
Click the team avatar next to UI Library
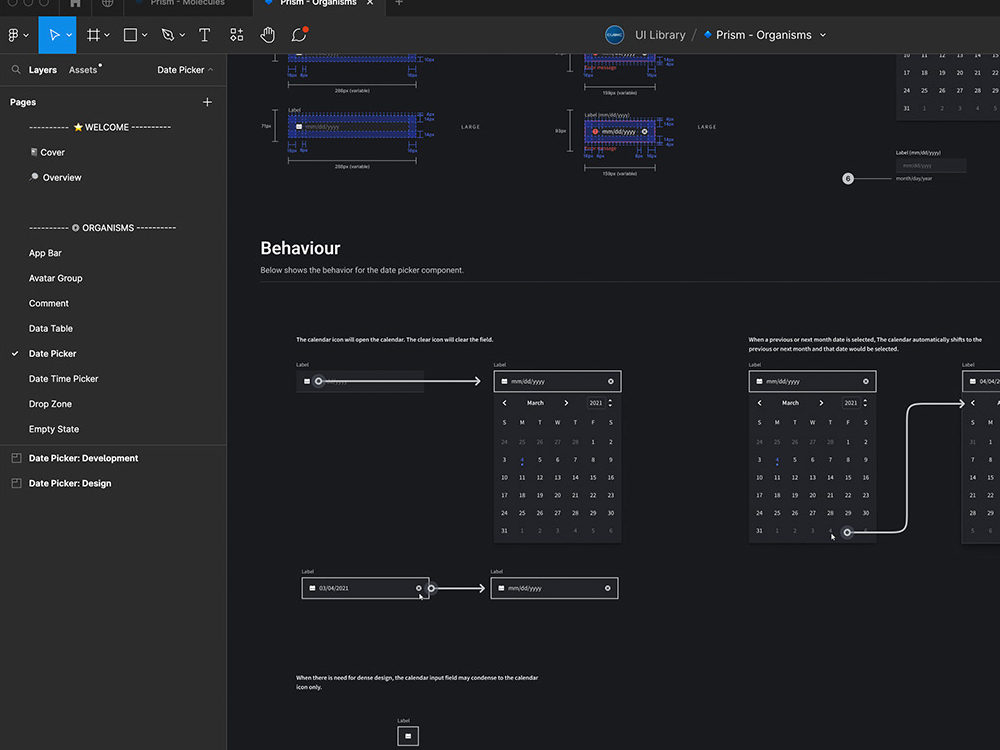pos(614,35)
